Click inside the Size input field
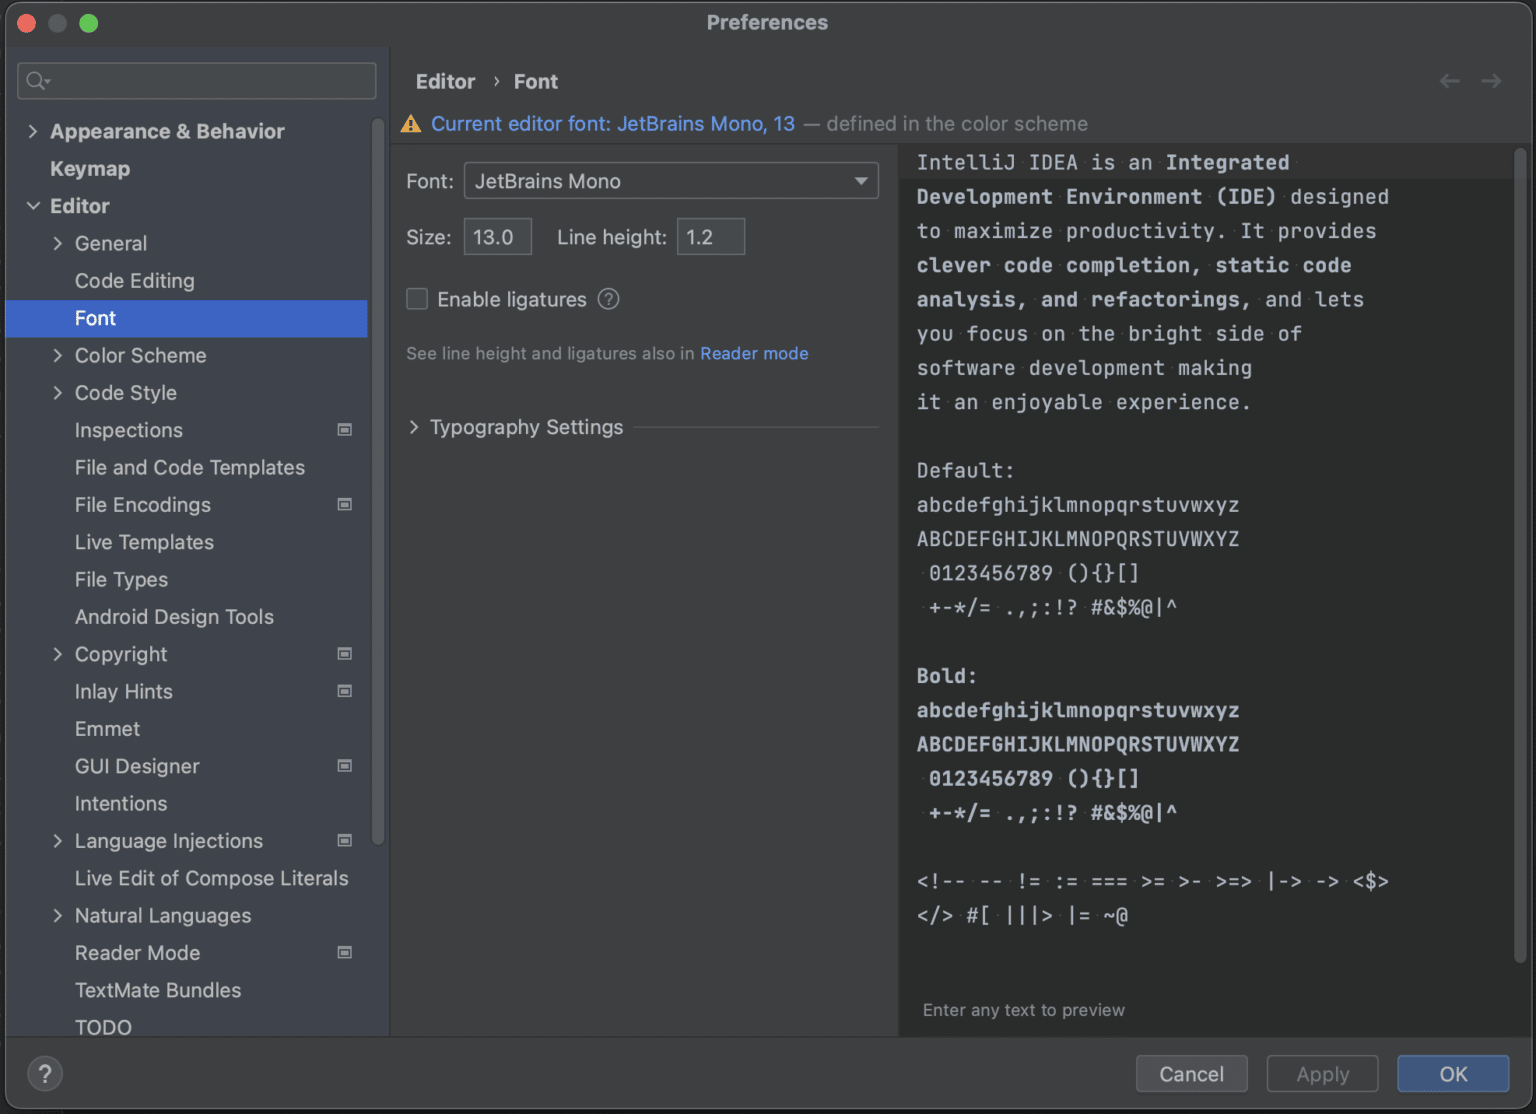 (497, 237)
